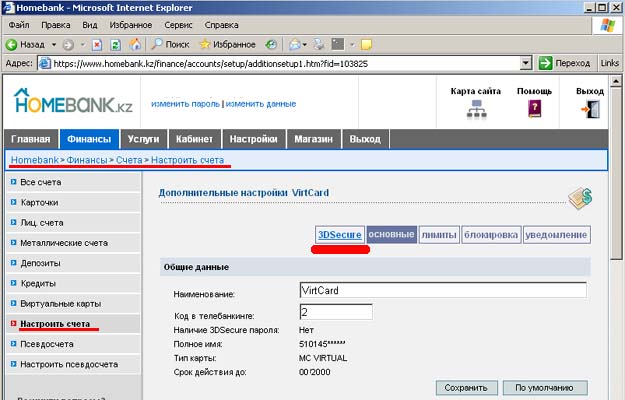The height and width of the screenshot is (400, 625).
Task: Switch to Главная navigation tab
Action: click(x=31, y=139)
